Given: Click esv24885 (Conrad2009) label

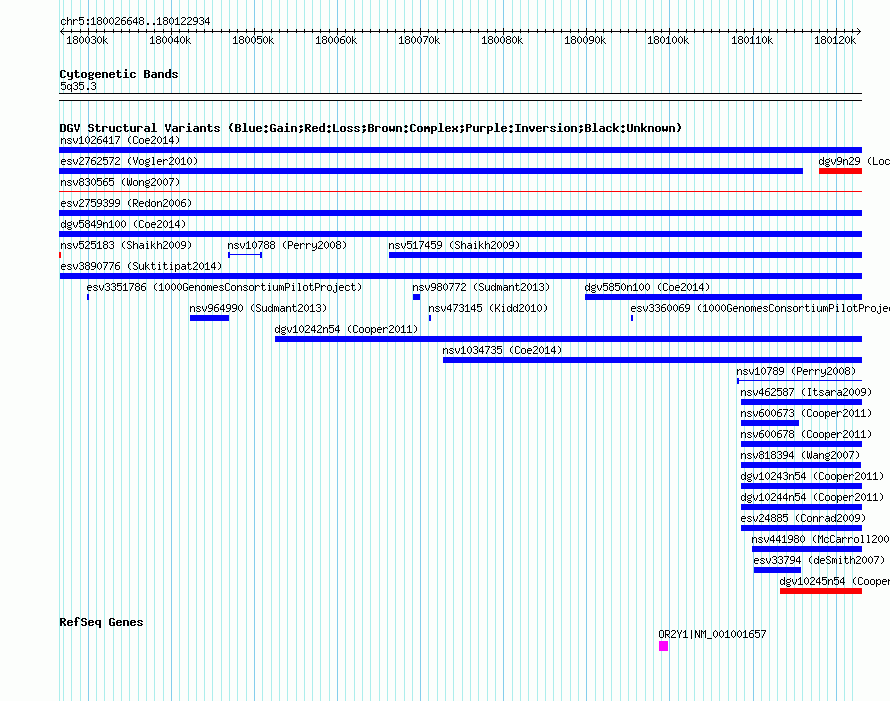Looking at the screenshot, I should [803, 518].
